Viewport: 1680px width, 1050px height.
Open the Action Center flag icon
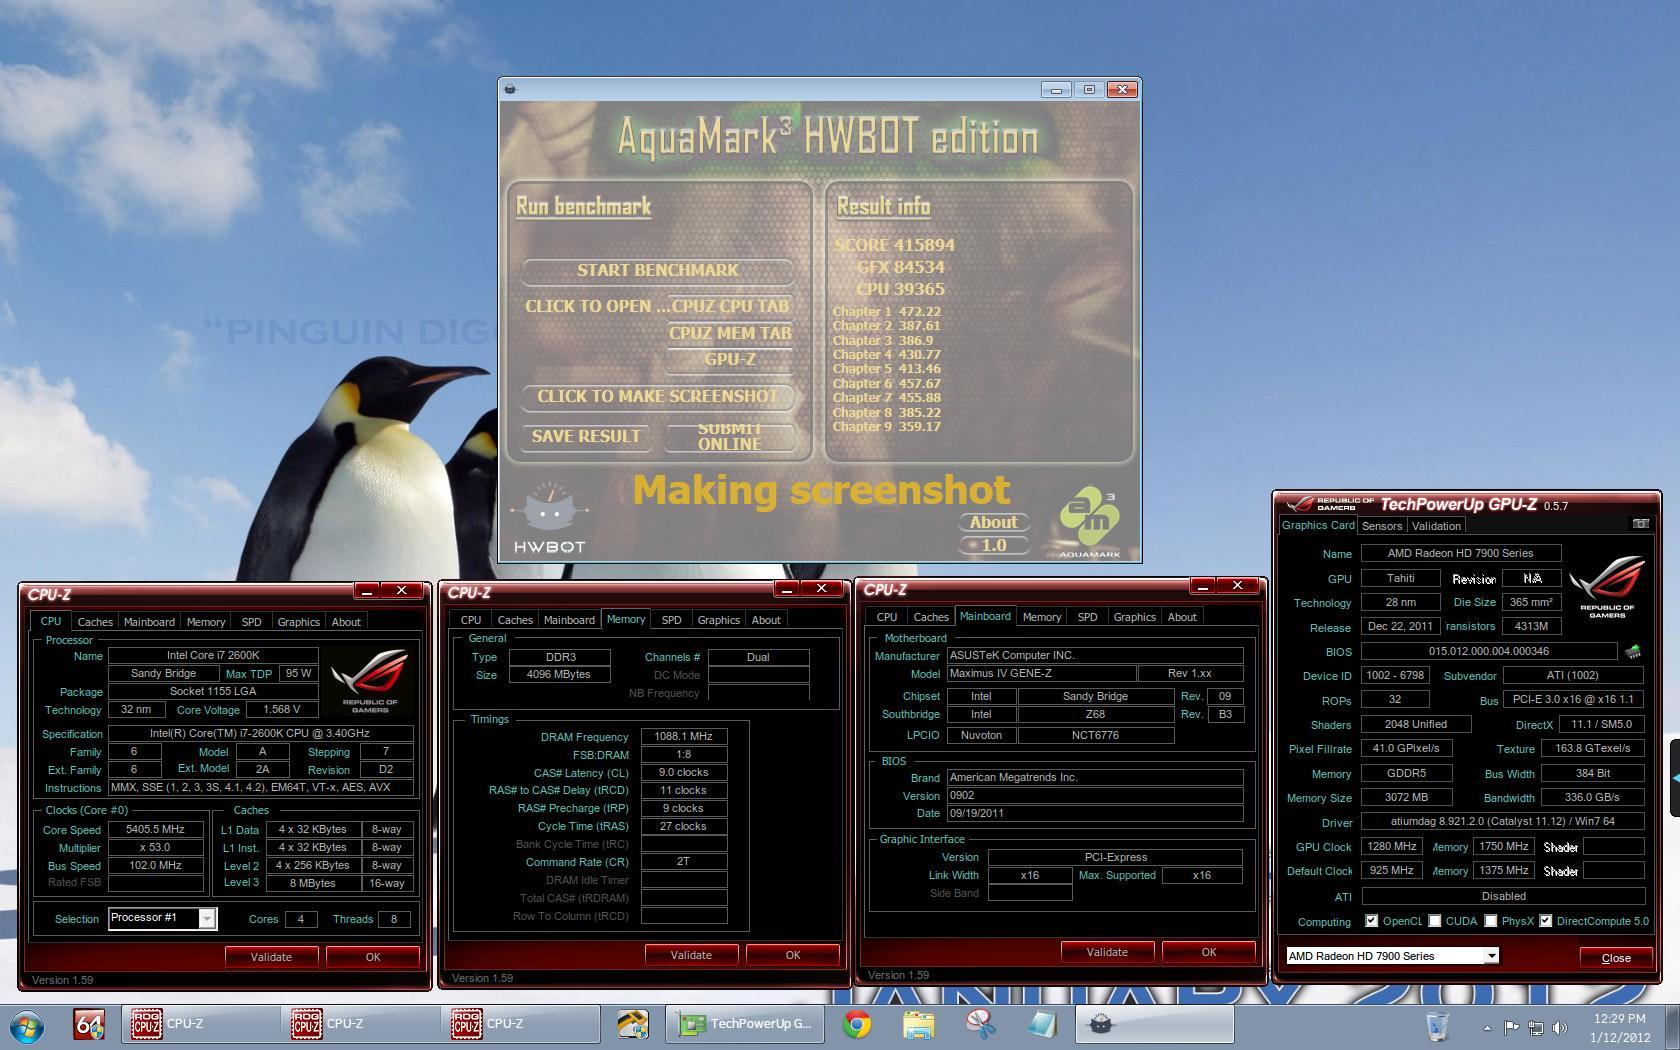(x=1511, y=1027)
